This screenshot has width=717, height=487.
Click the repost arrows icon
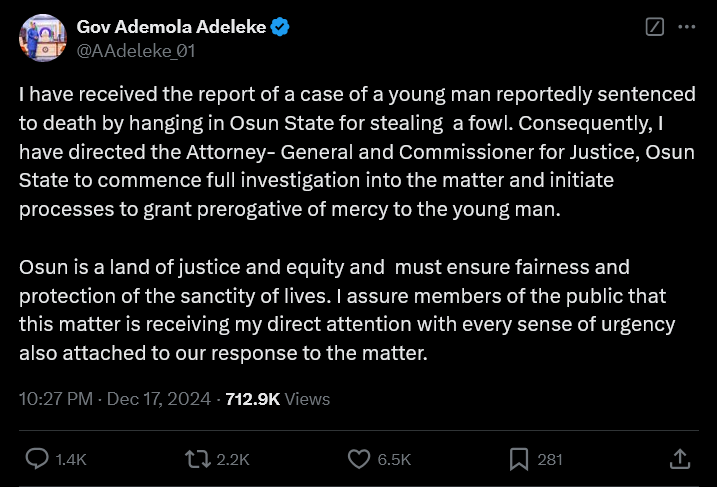[x=197, y=459]
